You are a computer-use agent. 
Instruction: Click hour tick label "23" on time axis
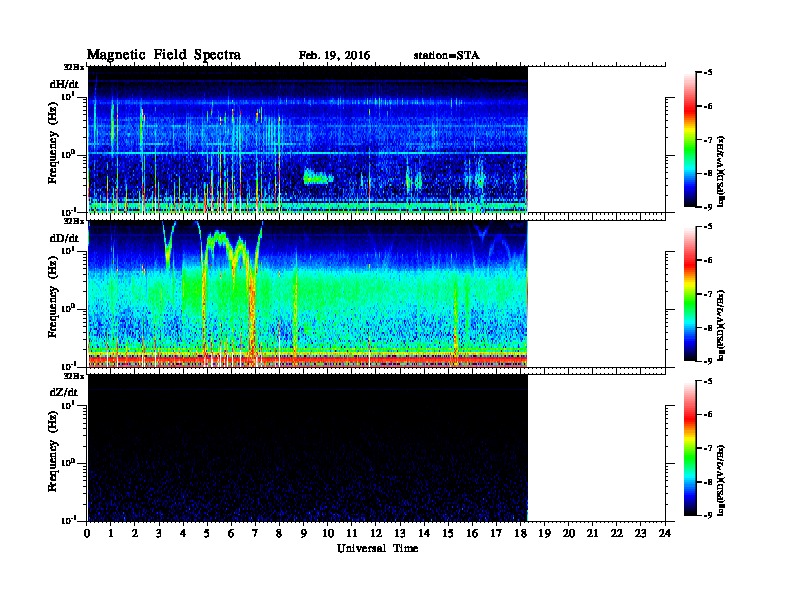[640, 534]
